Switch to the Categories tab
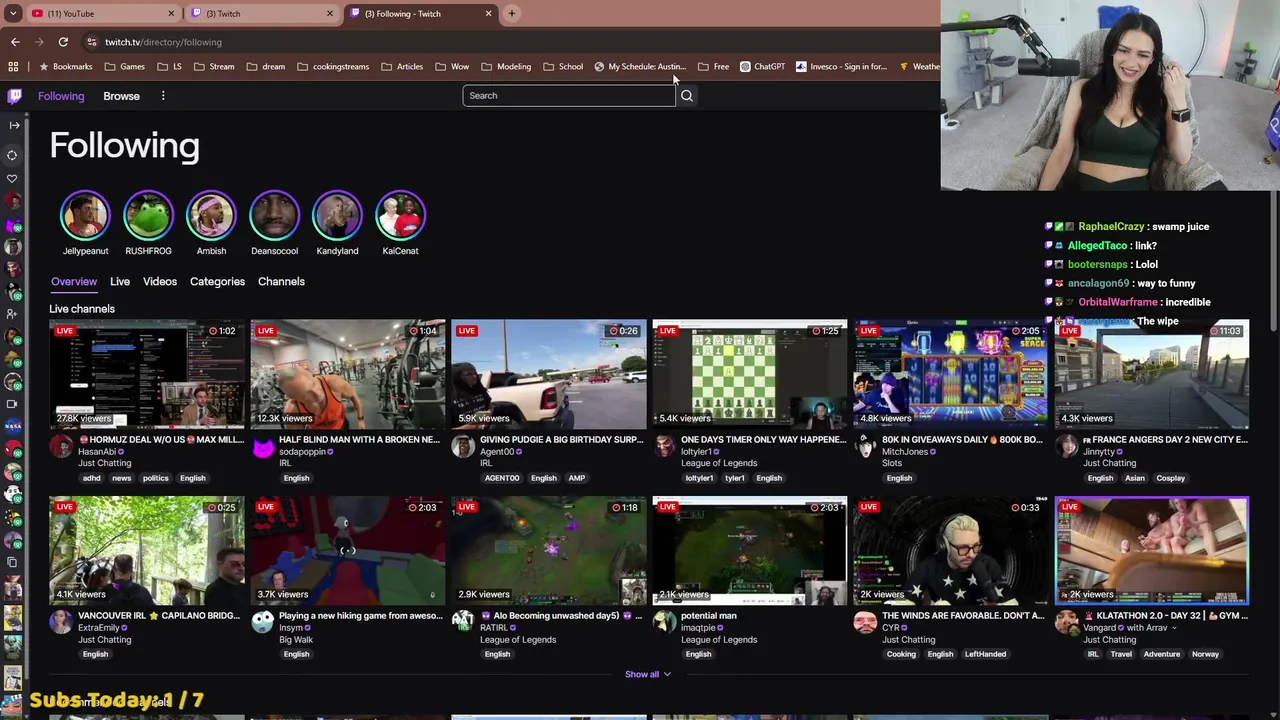Screen dimensions: 1280x720 217,282
